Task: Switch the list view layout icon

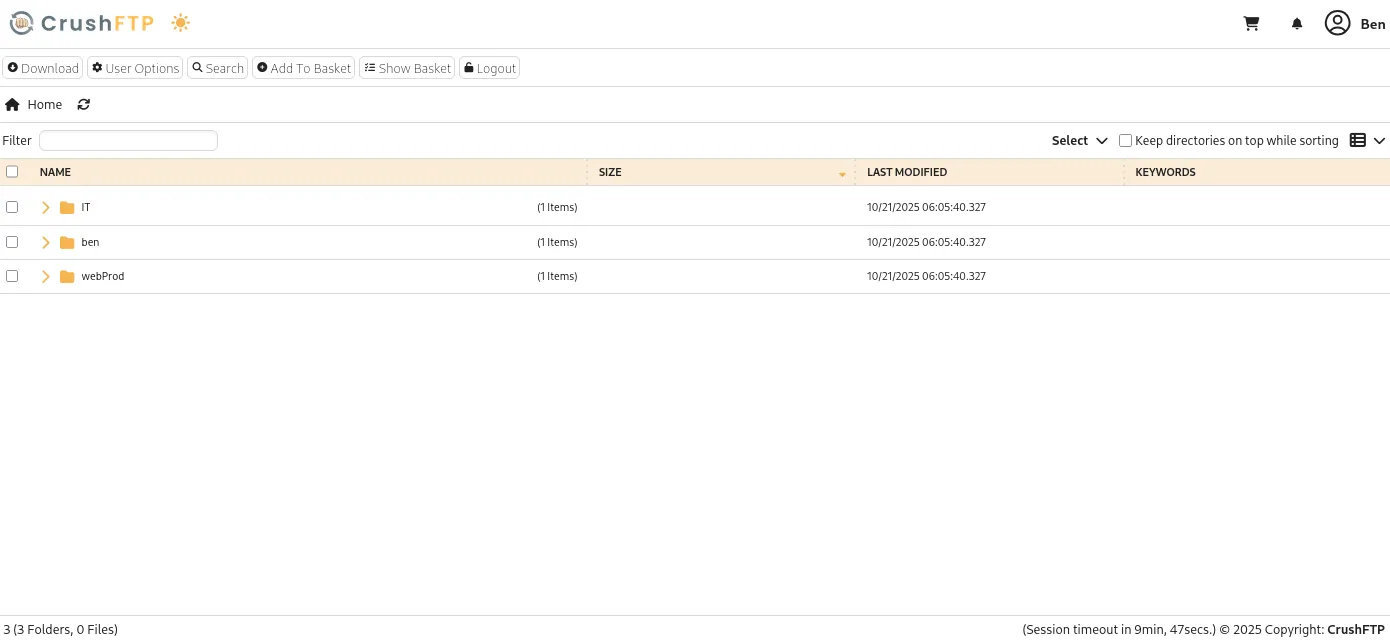Action: pos(1358,140)
